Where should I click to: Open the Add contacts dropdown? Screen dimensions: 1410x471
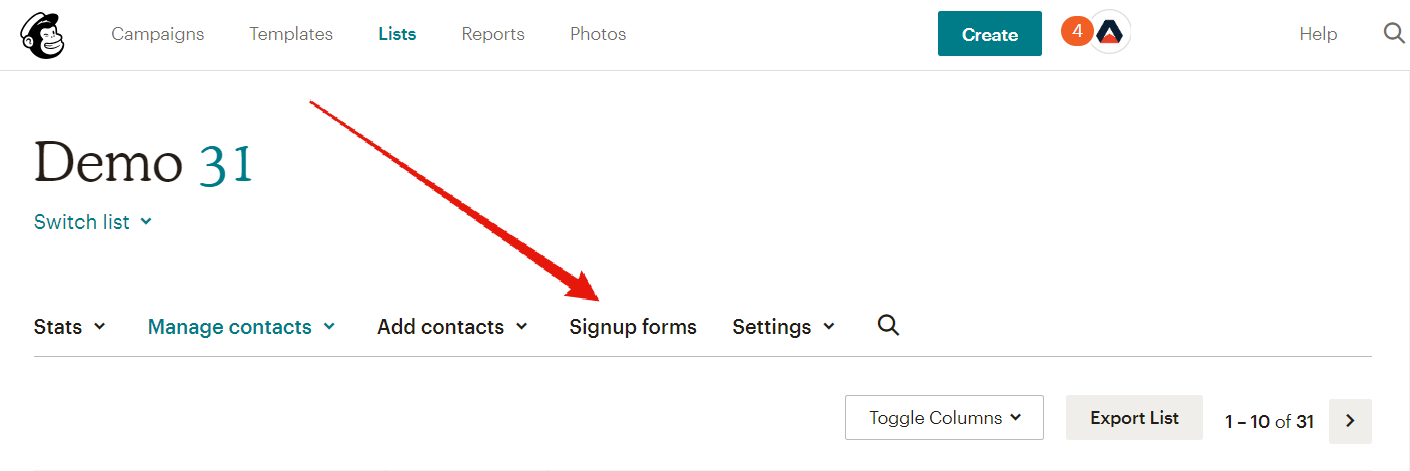pyautogui.click(x=452, y=327)
